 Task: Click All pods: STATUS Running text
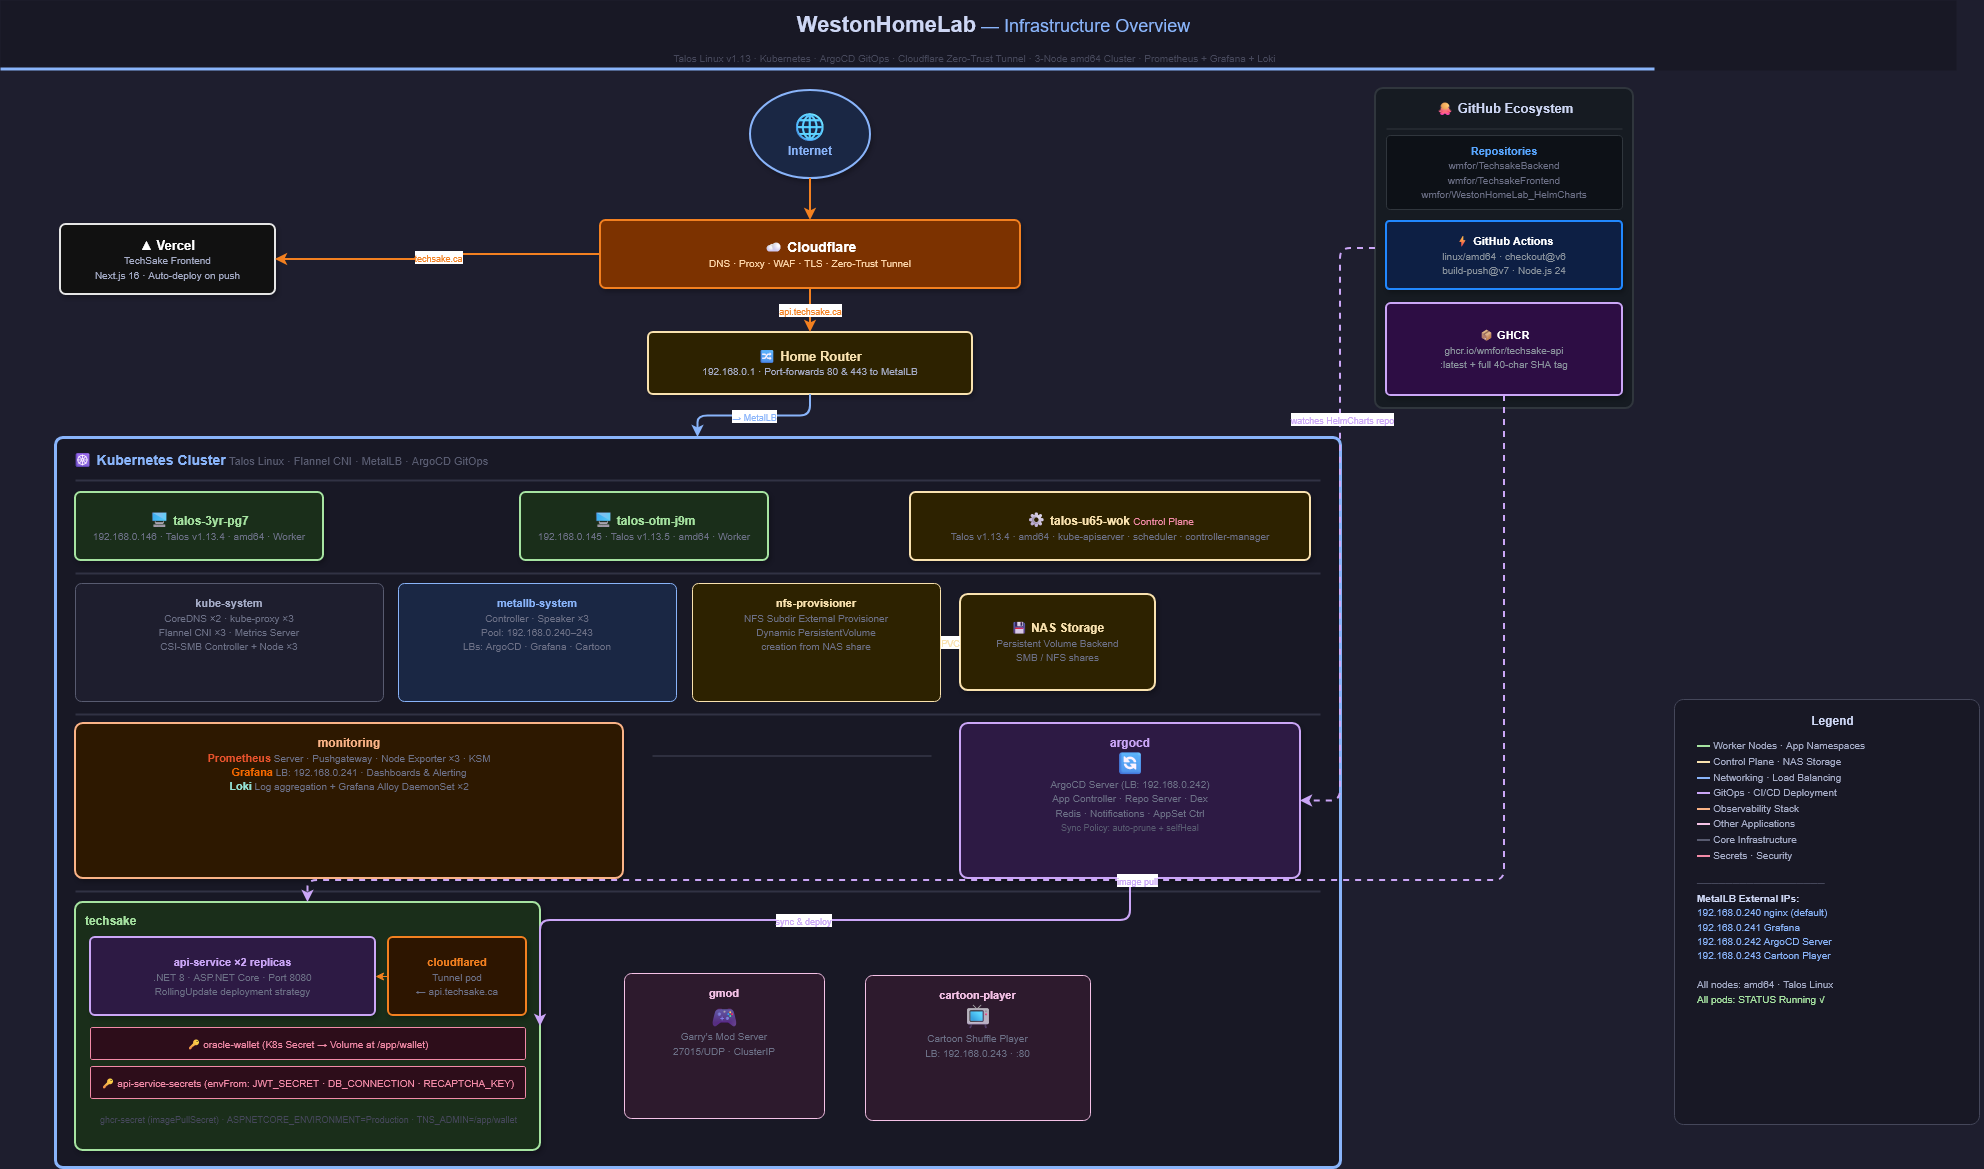(x=1761, y=1000)
